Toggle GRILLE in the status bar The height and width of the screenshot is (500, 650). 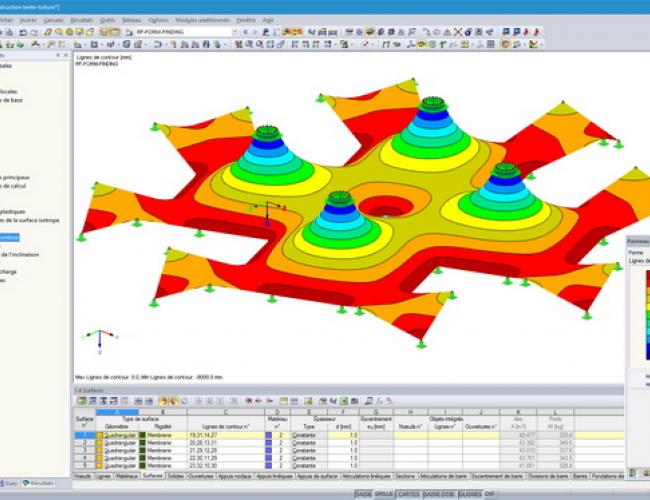pos(384,494)
